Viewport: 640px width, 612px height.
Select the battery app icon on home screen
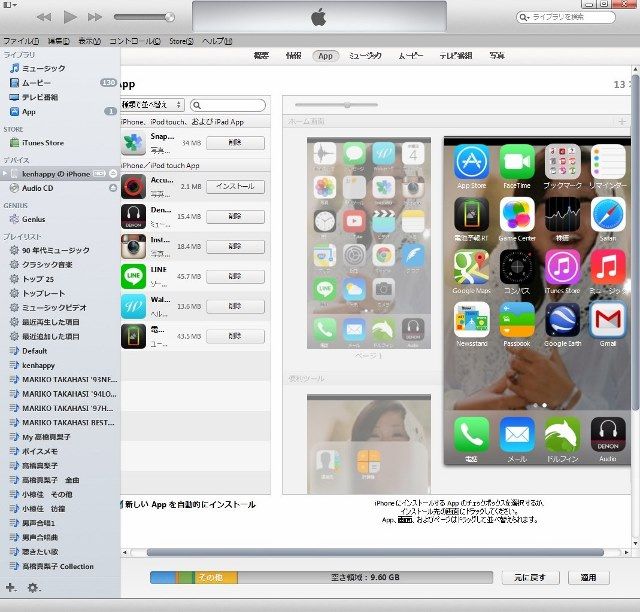coord(471,215)
